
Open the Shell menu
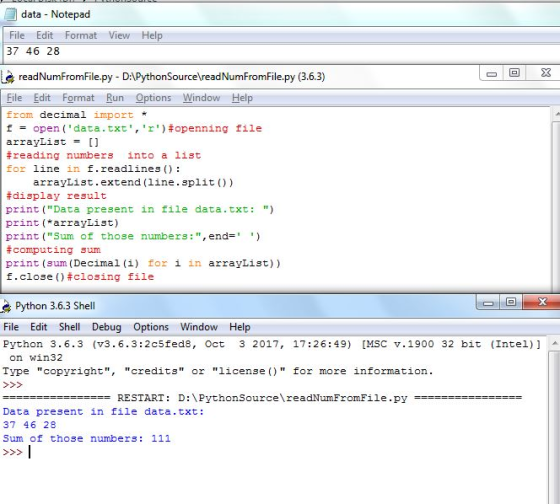pos(69,327)
